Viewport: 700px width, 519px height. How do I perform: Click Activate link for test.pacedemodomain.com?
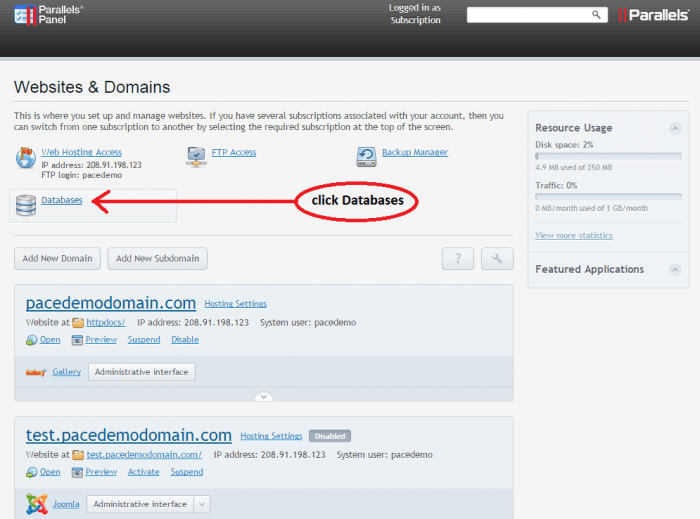pos(143,472)
